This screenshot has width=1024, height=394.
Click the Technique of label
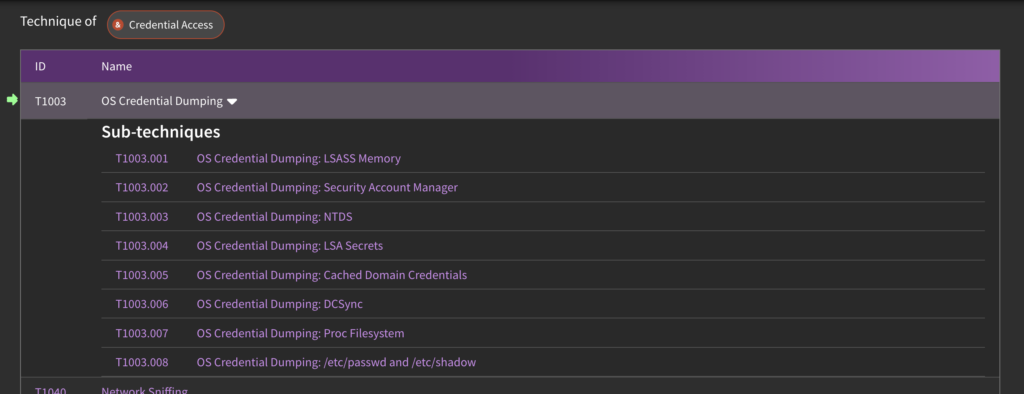[58, 22]
